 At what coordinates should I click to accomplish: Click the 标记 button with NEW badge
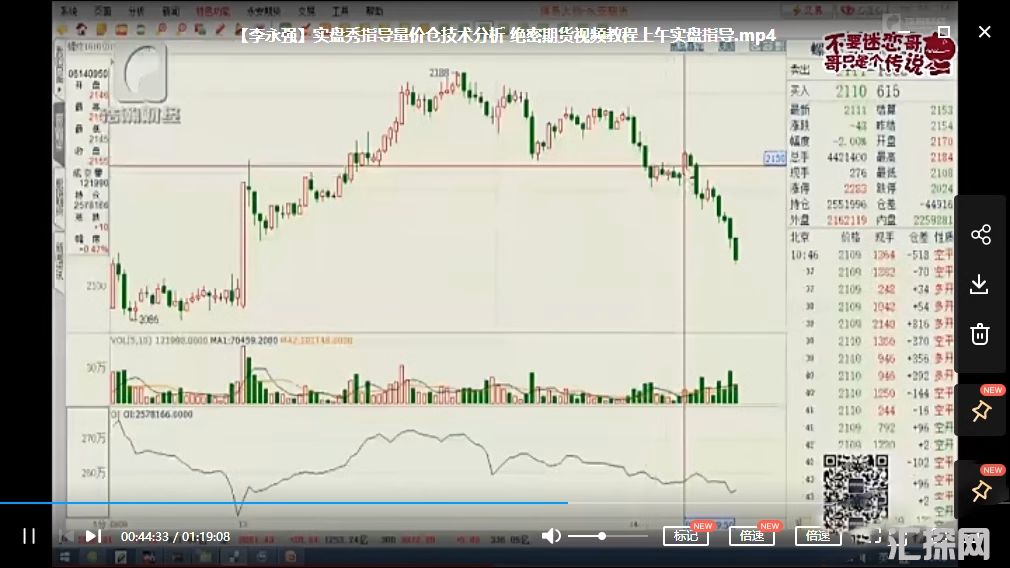(686, 536)
